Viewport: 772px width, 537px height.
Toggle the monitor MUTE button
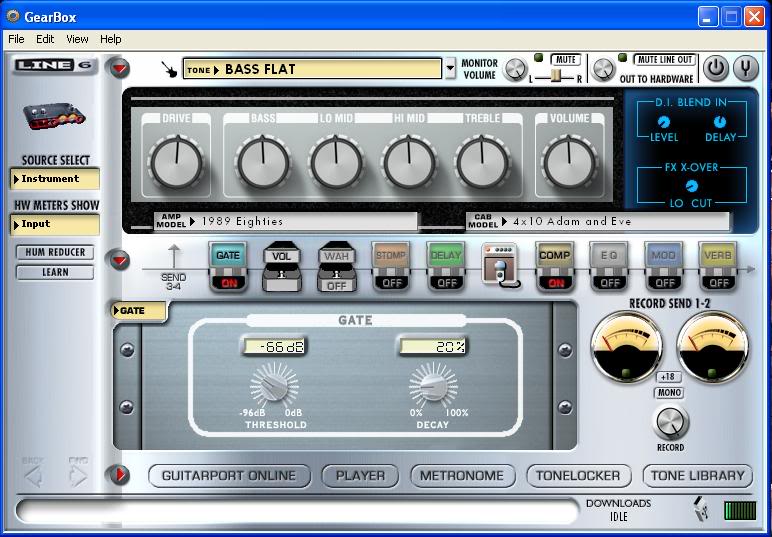566,60
